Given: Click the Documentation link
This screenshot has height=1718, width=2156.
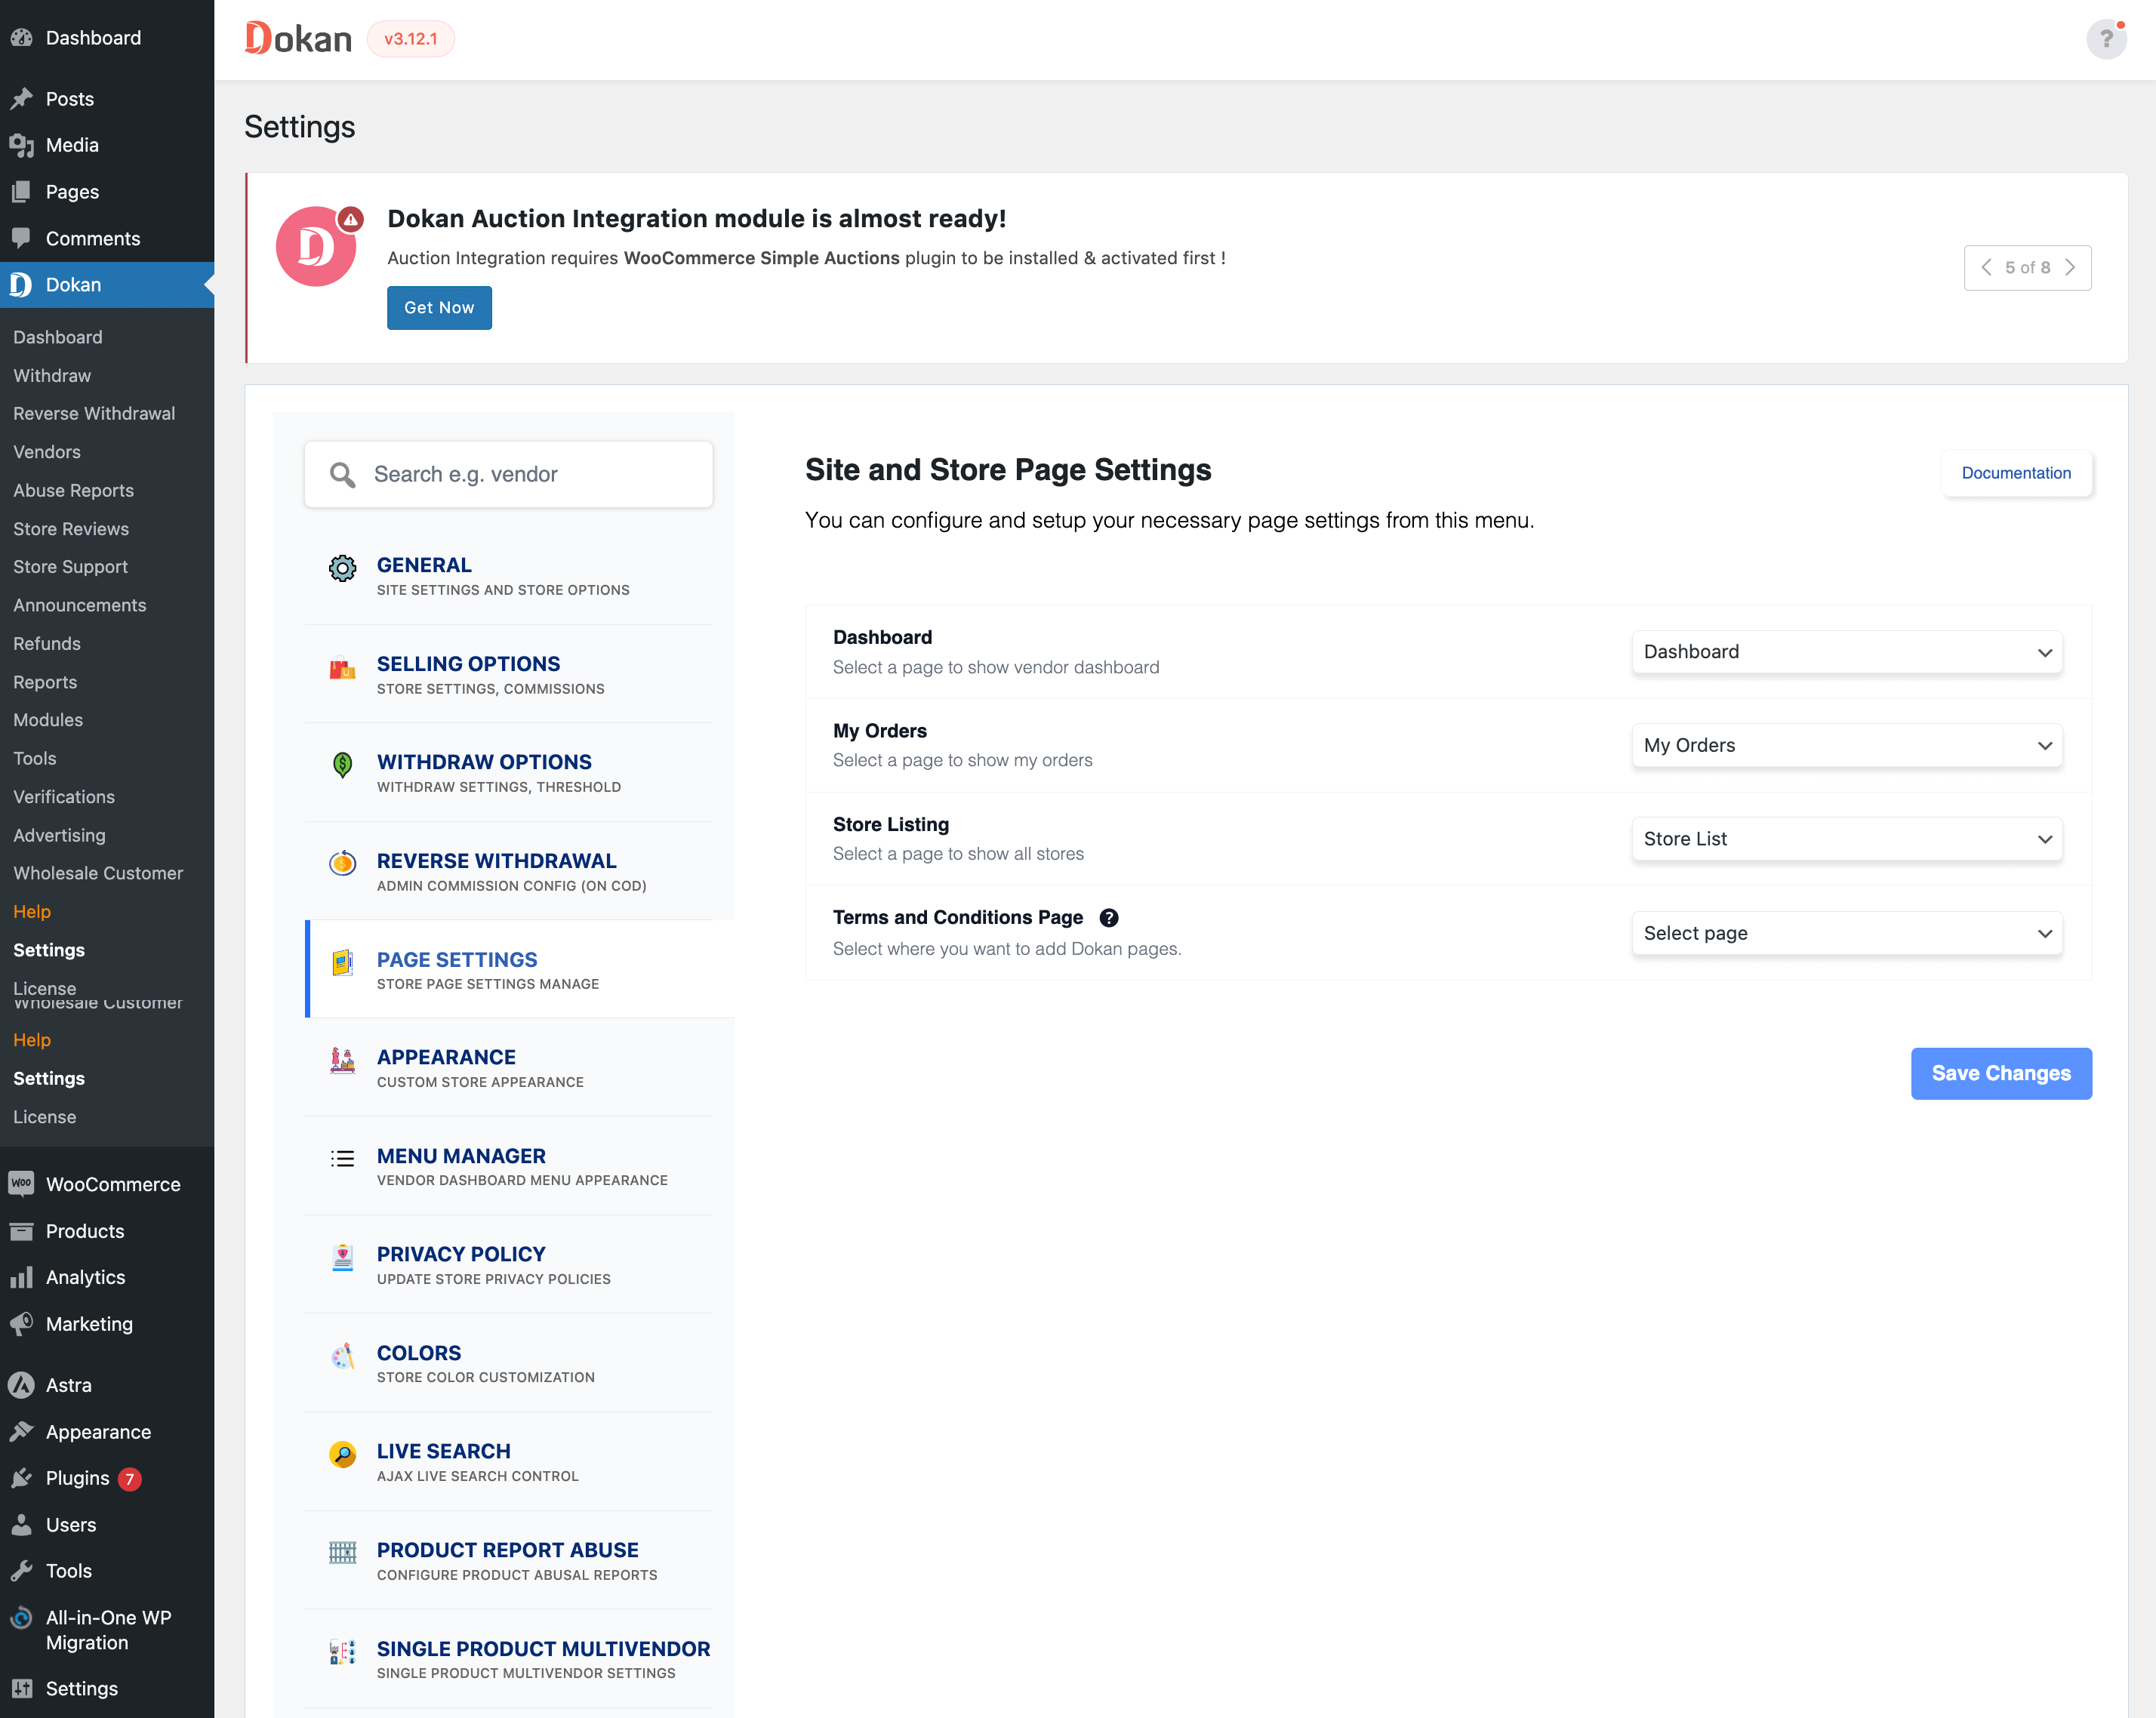Looking at the screenshot, I should tap(2016, 472).
